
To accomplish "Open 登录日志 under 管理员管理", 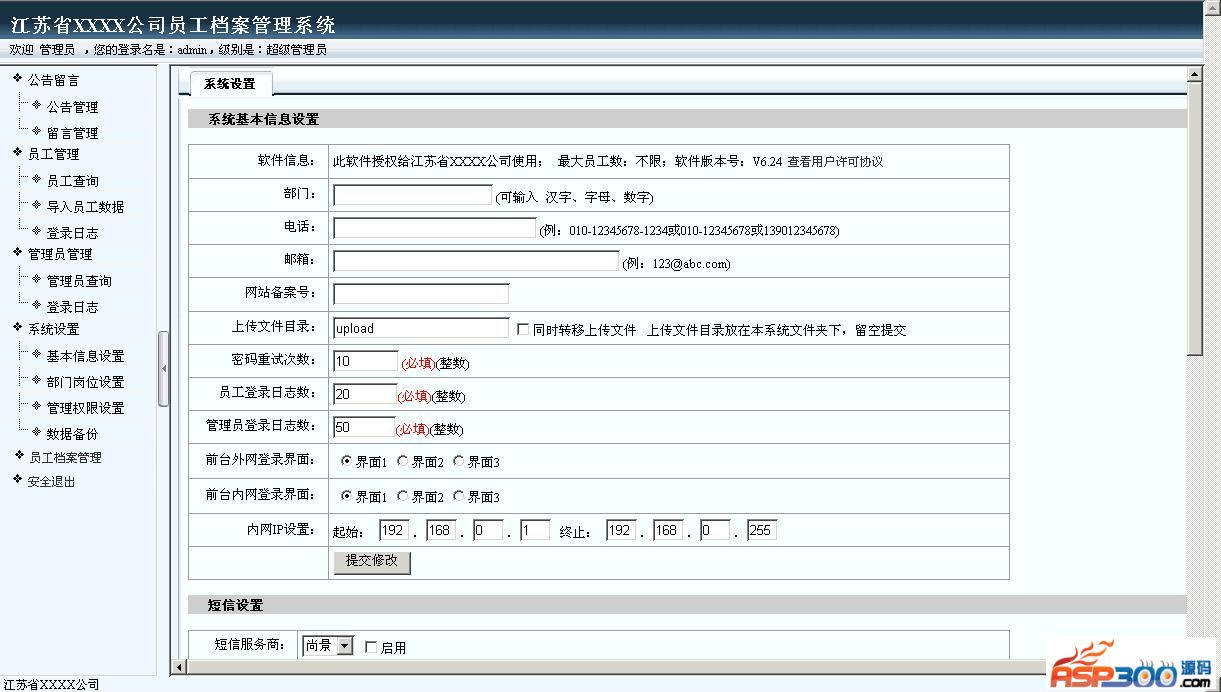I will 72,307.
